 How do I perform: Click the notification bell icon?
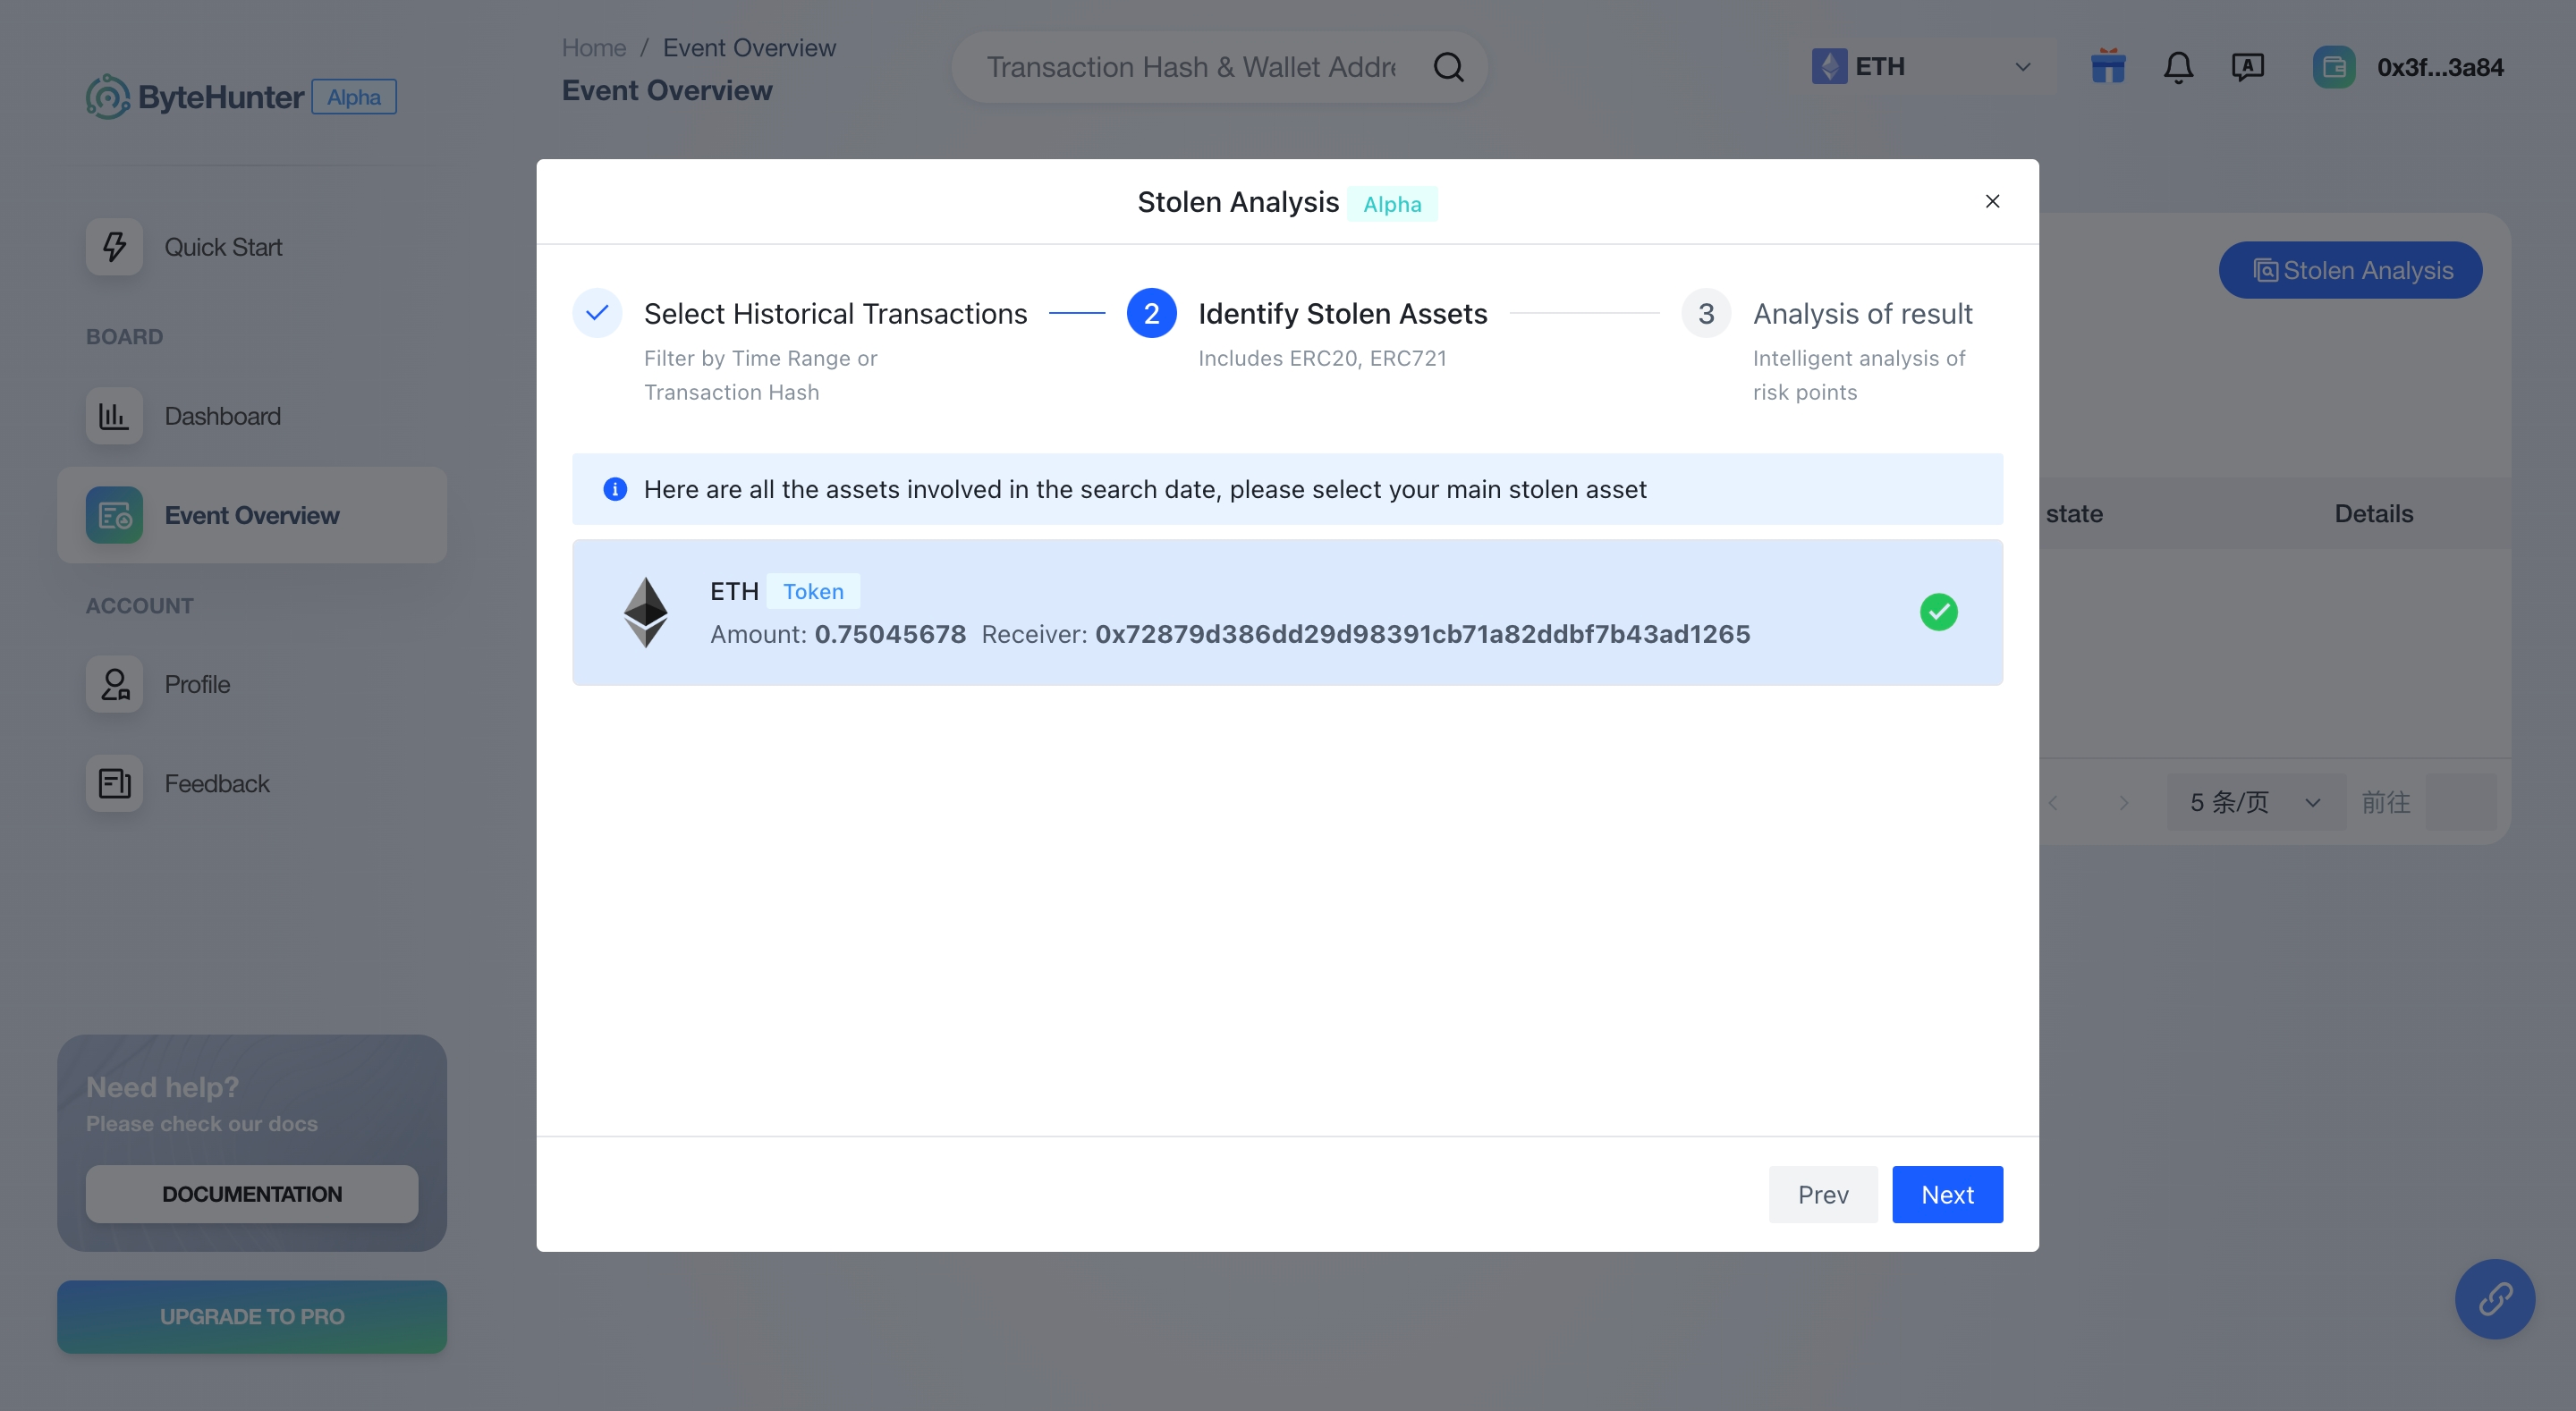(2178, 66)
